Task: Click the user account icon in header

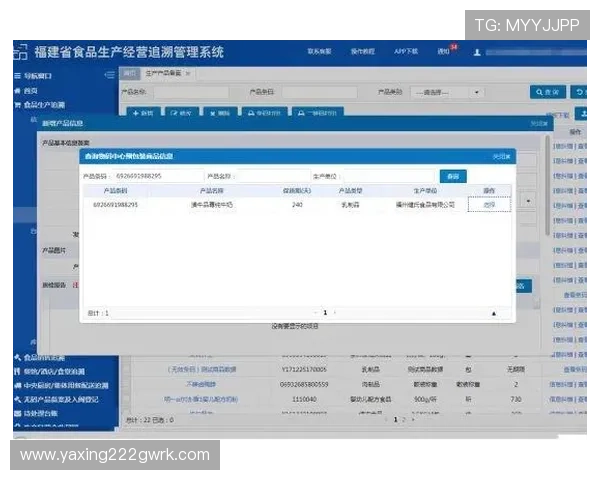Action: pos(477,52)
